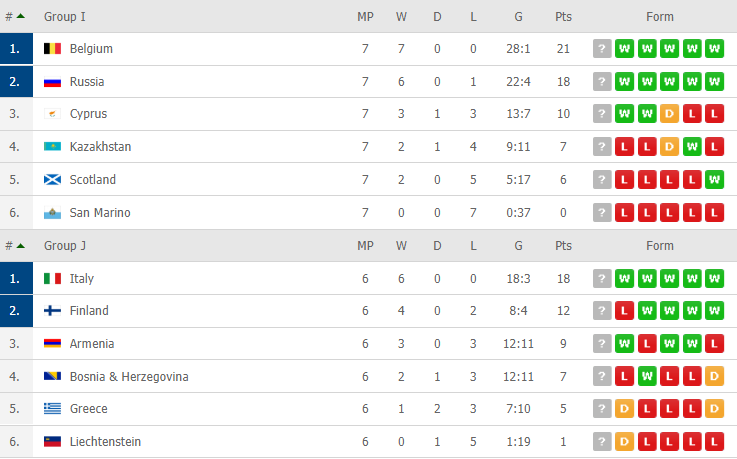The image size is (737, 459).
Task: Click the Armenia table row
Action: coord(368,344)
